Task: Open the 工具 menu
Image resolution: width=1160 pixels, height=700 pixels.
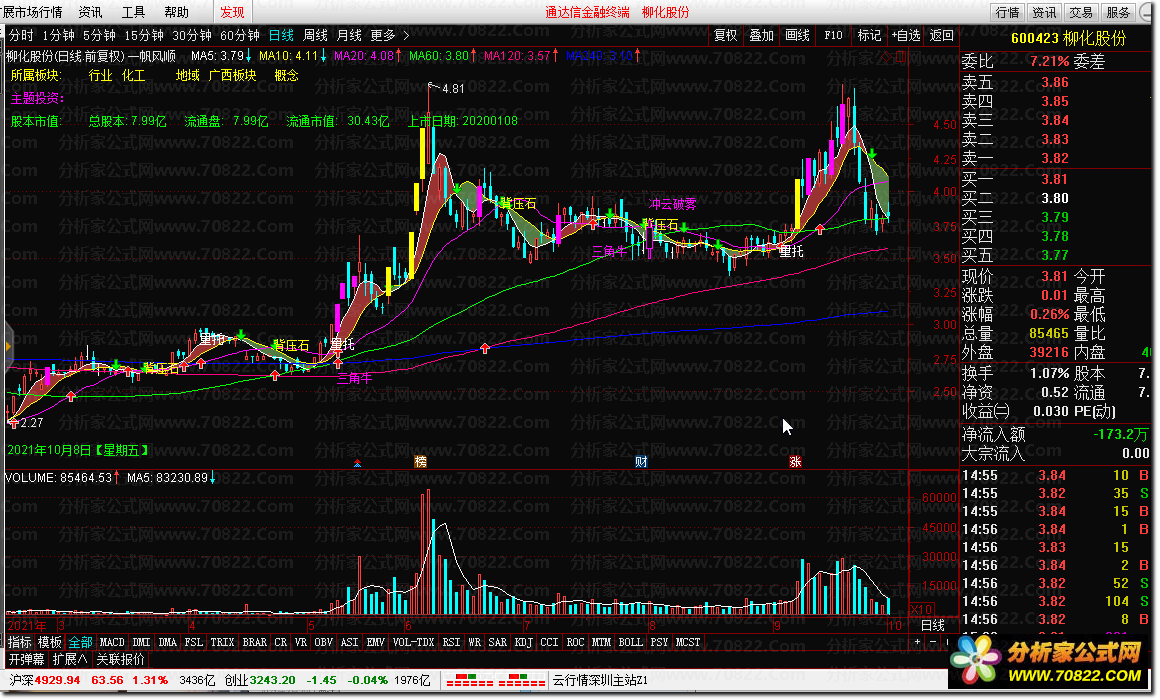Action: coord(133,12)
